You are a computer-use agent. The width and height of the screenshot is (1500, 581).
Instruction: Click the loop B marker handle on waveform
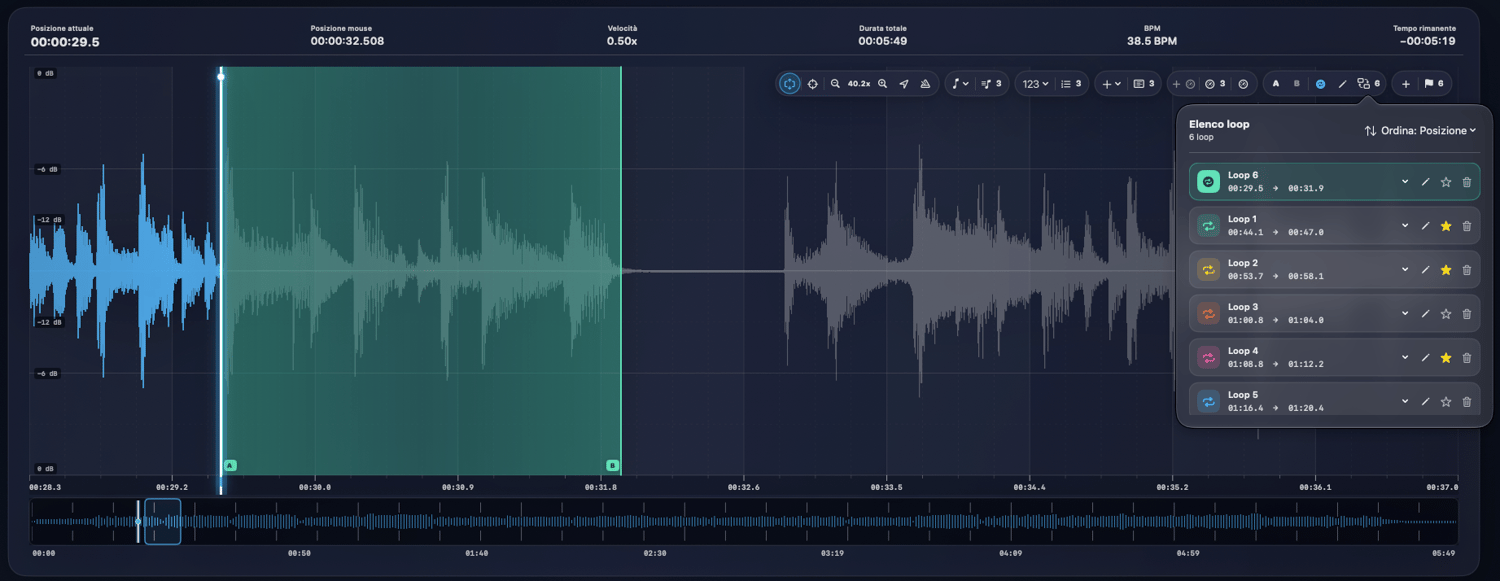613,466
